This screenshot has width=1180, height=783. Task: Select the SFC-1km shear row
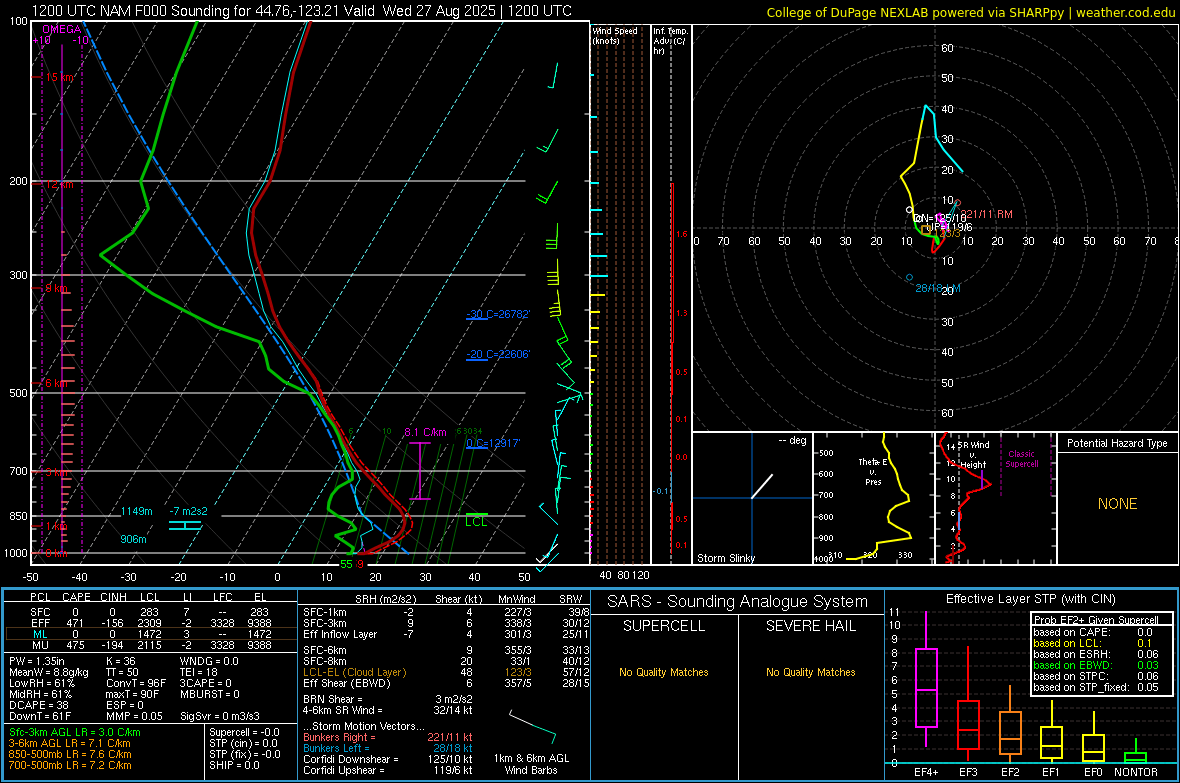coord(446,612)
